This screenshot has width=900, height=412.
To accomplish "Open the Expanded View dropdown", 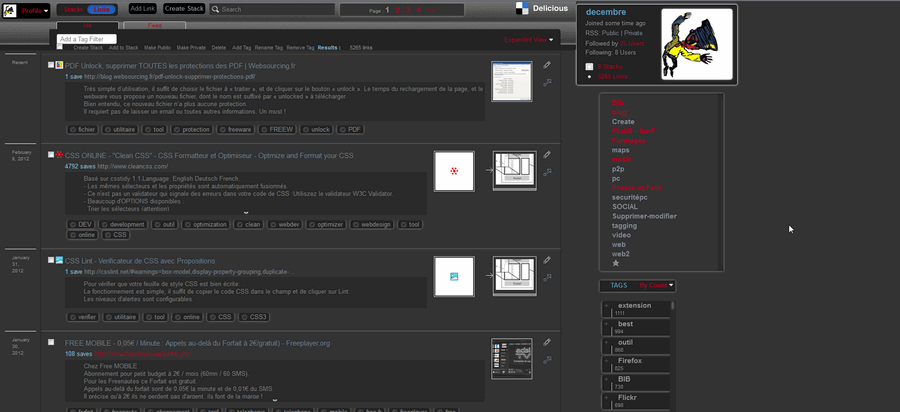I will click(529, 40).
